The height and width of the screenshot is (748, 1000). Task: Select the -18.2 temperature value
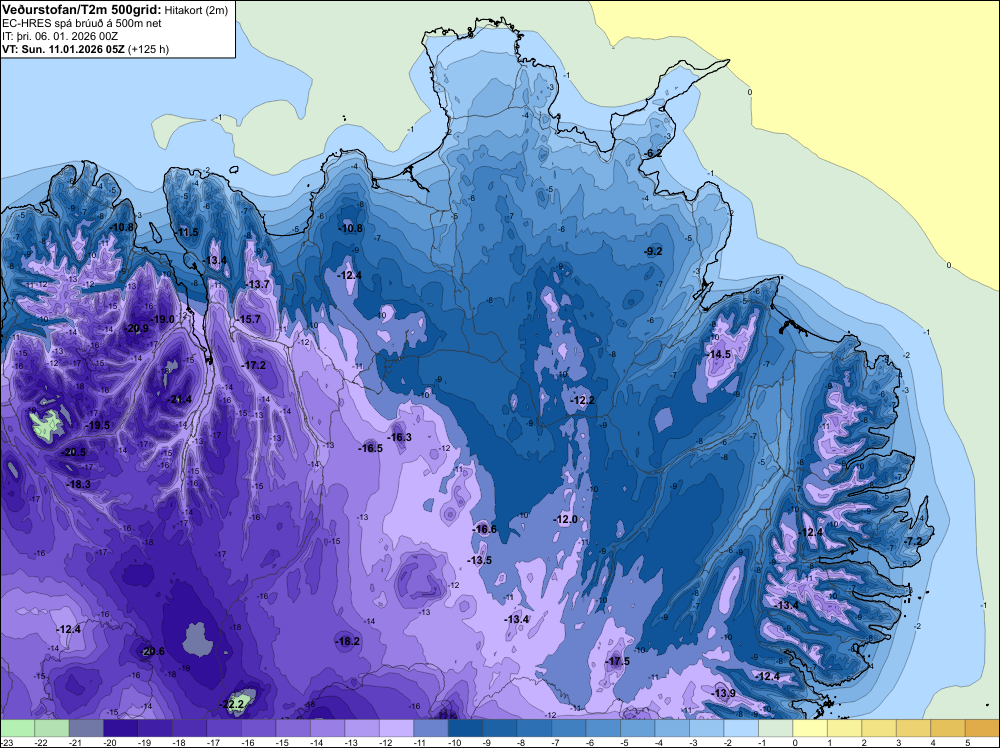(x=348, y=642)
